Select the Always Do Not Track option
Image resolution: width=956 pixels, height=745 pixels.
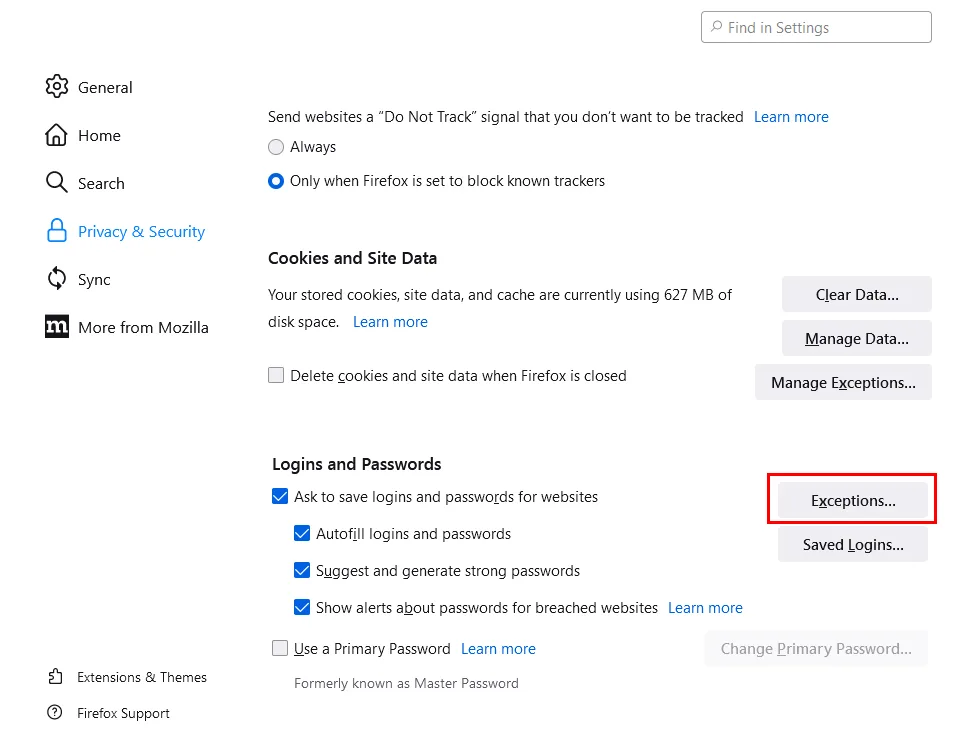(276, 147)
